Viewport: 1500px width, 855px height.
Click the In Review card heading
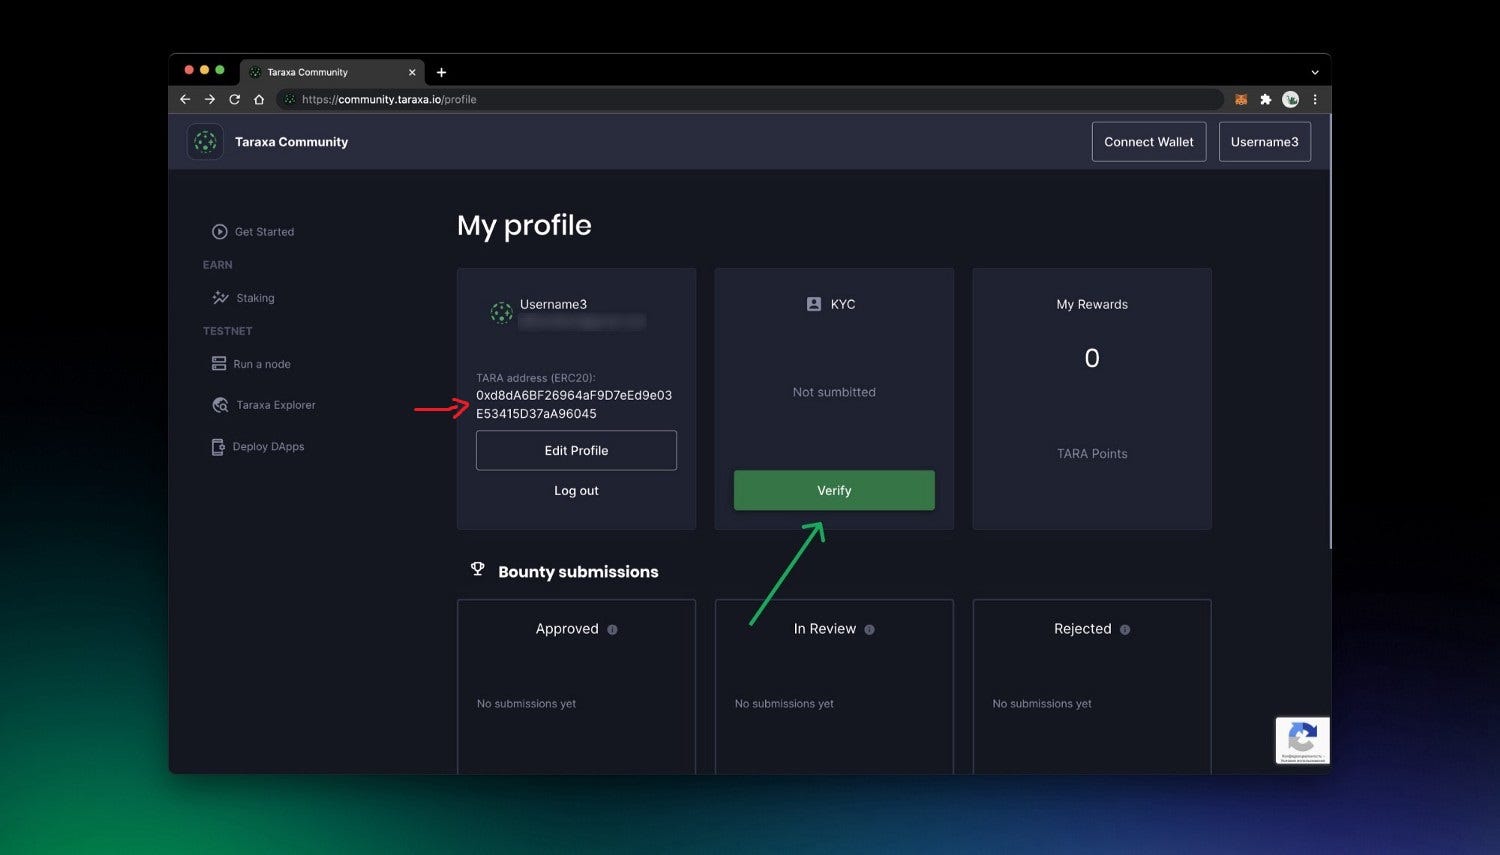(825, 629)
